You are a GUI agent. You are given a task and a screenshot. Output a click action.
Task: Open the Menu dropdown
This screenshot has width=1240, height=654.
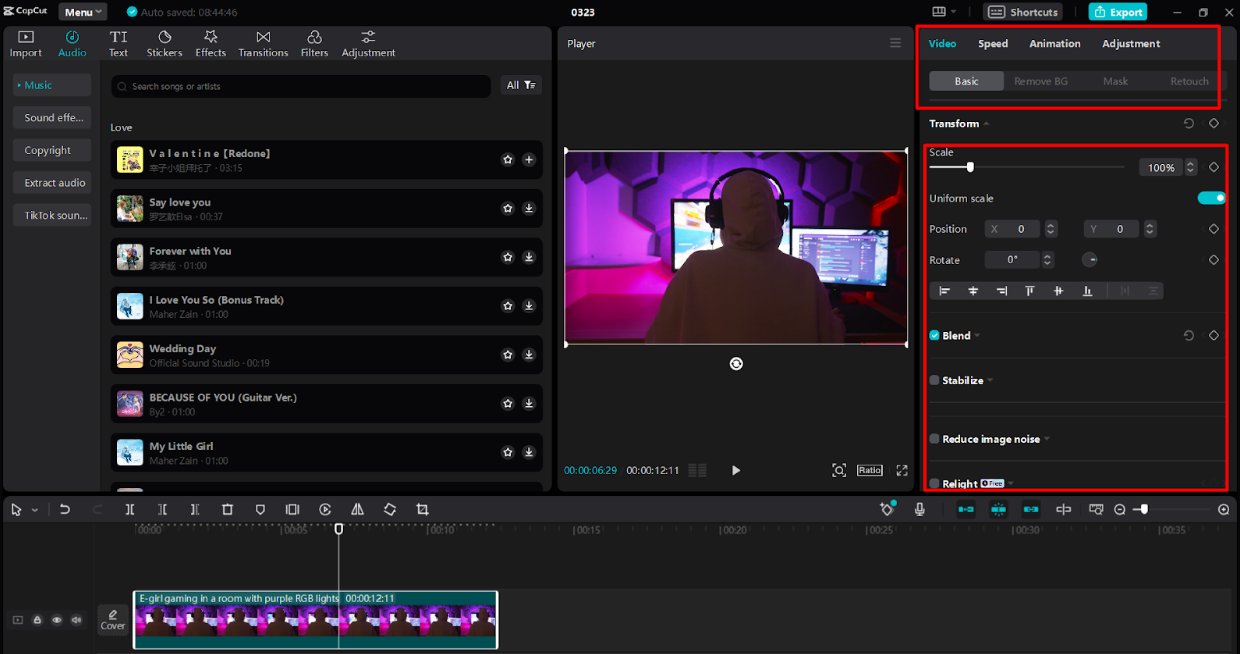pyautogui.click(x=83, y=12)
